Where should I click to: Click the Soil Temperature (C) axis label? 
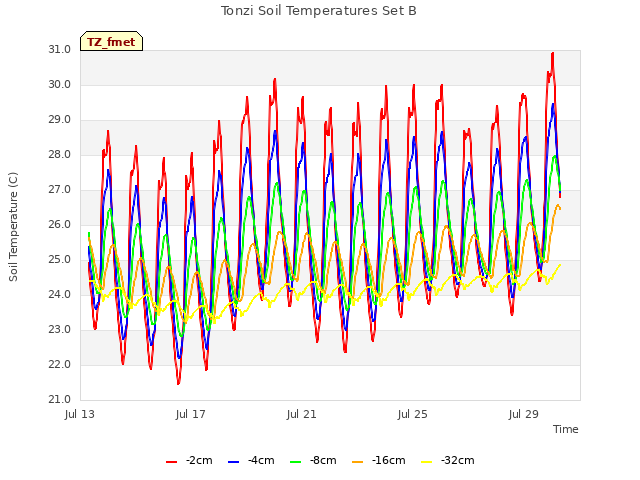13,227
